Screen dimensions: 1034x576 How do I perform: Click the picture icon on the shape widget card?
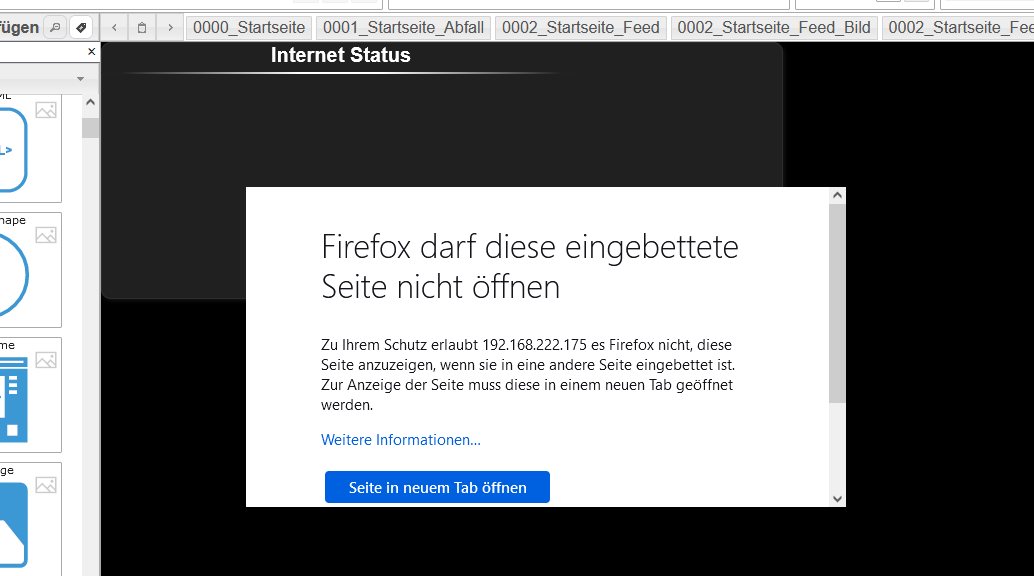point(46,235)
